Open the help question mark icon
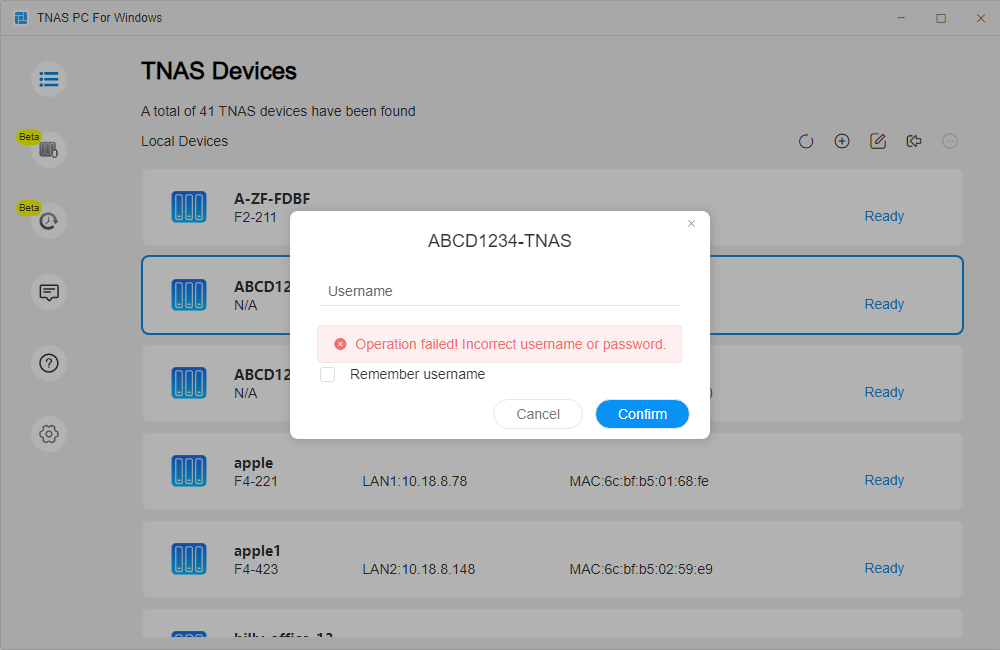This screenshot has height=650, width=1000. [49, 363]
